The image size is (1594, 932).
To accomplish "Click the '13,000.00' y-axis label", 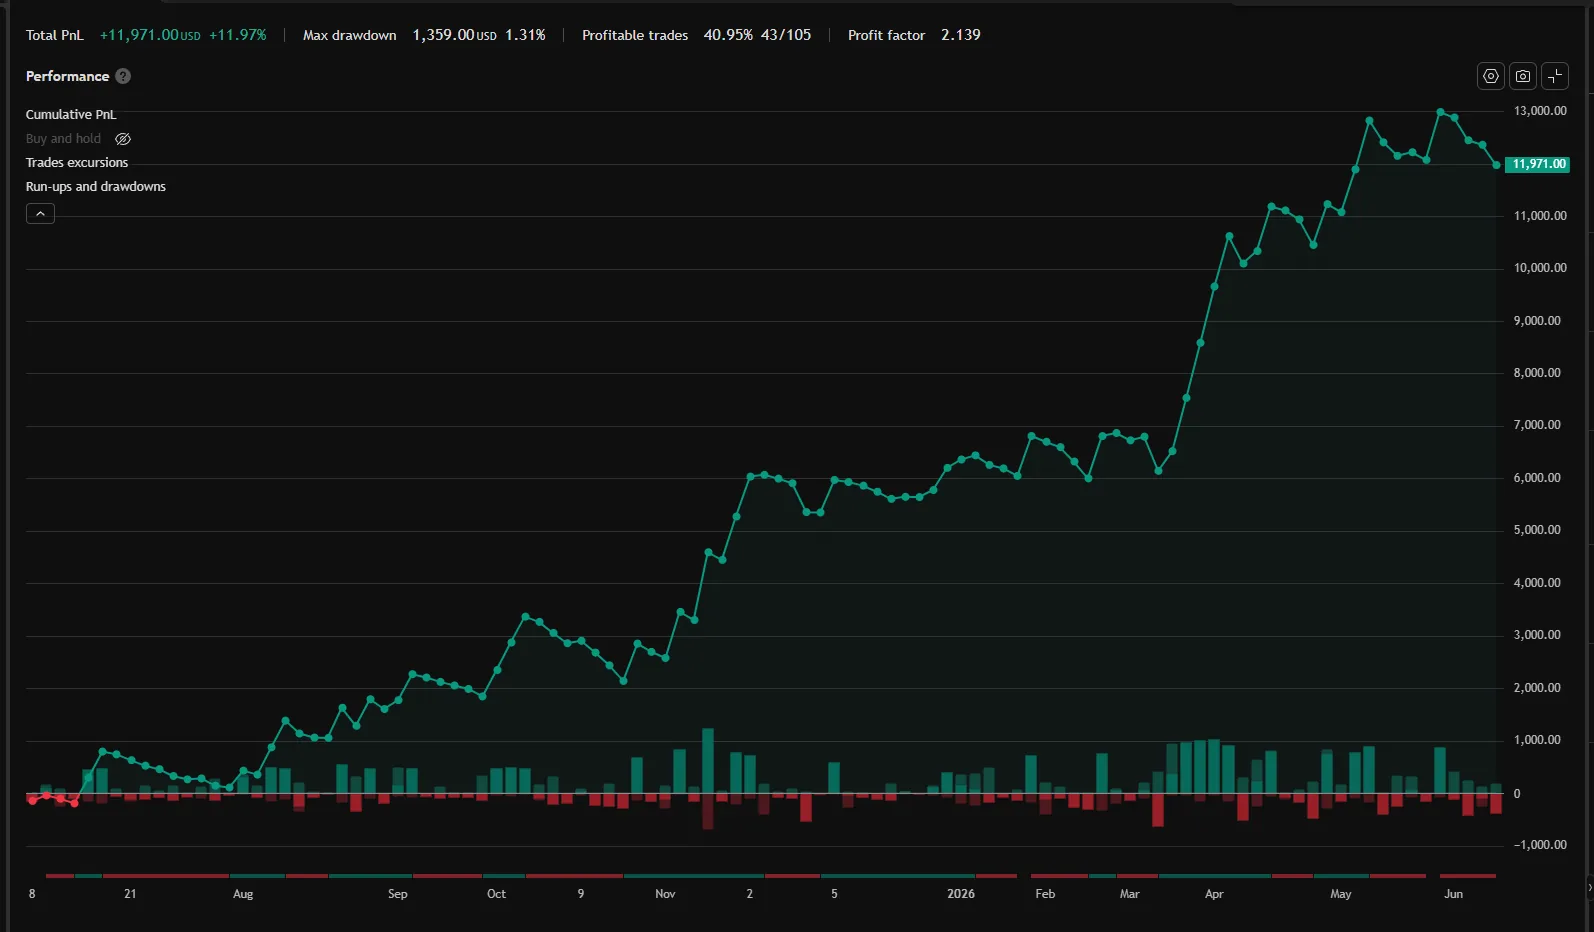I will (1540, 111).
